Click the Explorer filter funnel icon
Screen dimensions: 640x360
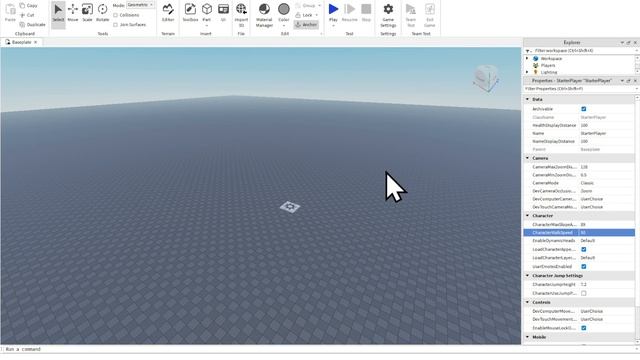pos(528,51)
